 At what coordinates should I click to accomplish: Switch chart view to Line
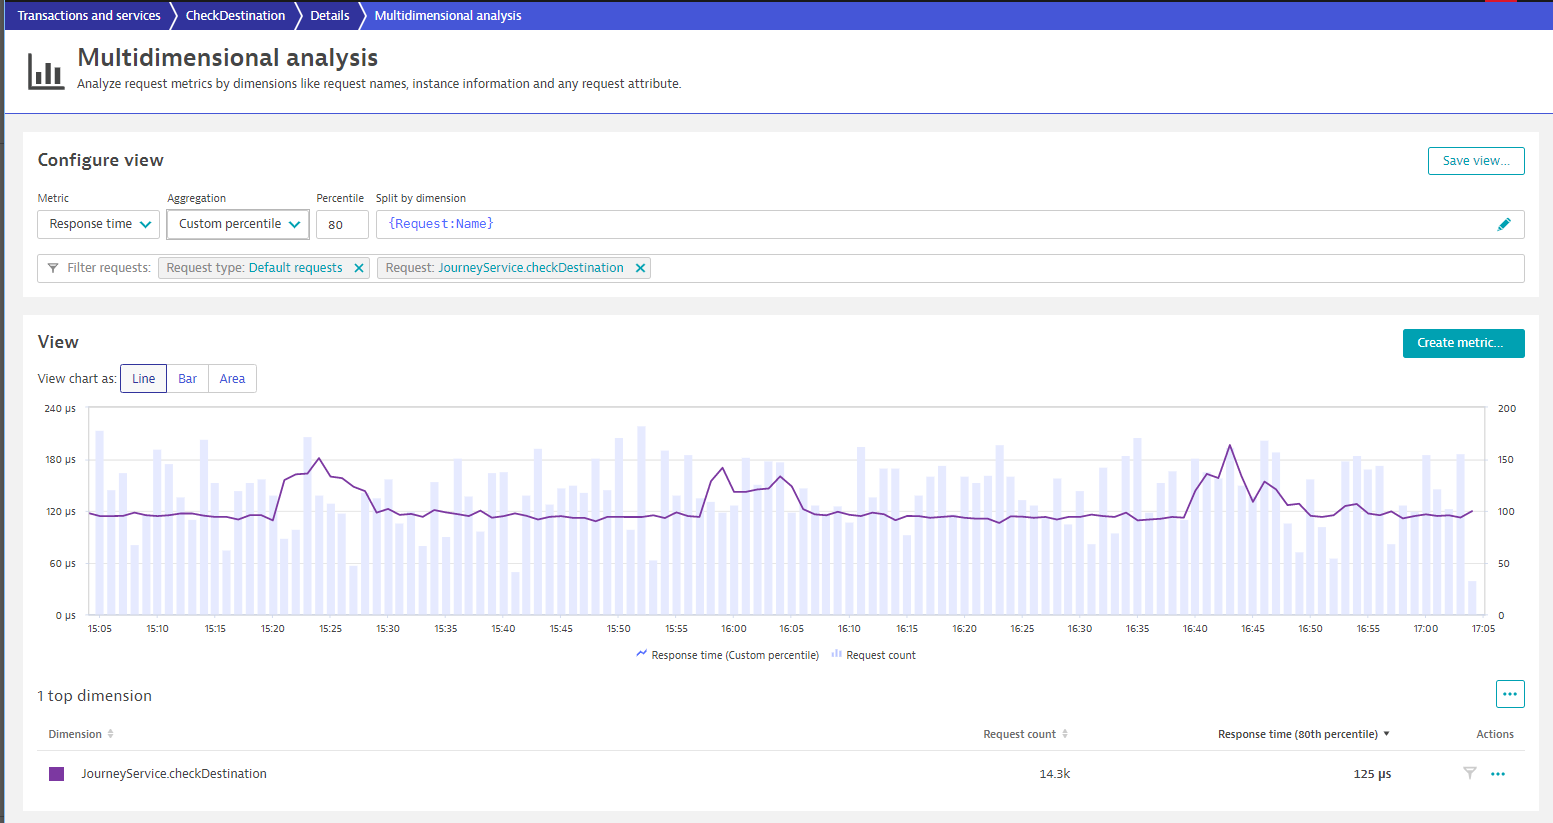143,379
